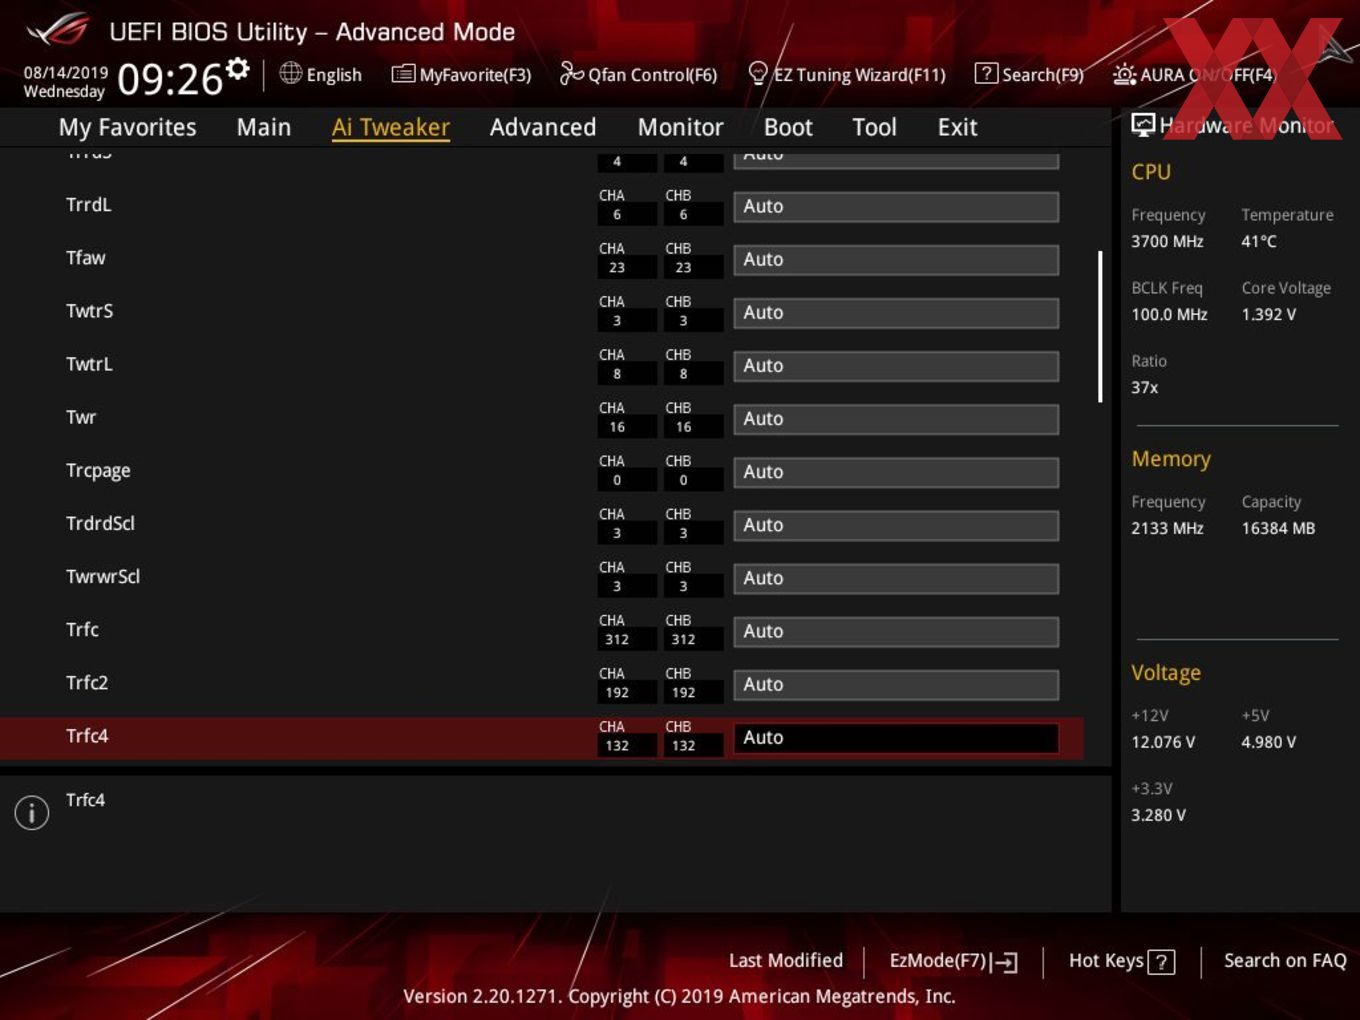
Task: Go to the Advanced tab
Action: coord(543,127)
